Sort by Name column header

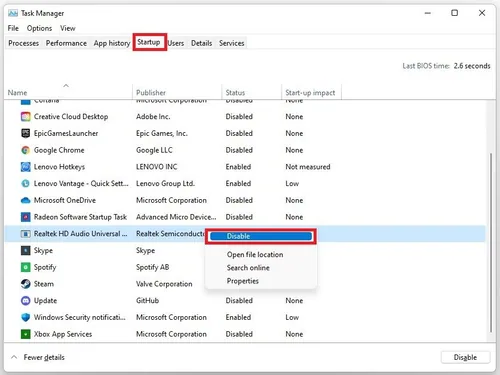pos(17,93)
